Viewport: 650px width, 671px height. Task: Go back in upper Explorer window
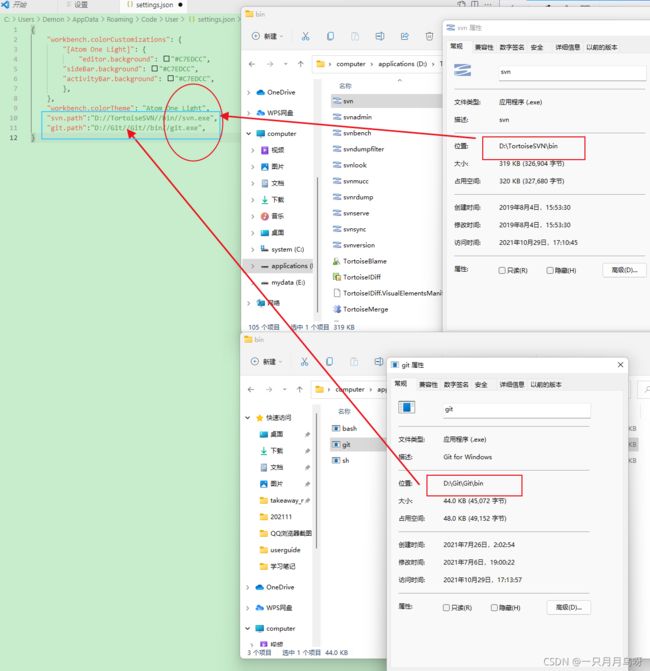point(252,64)
